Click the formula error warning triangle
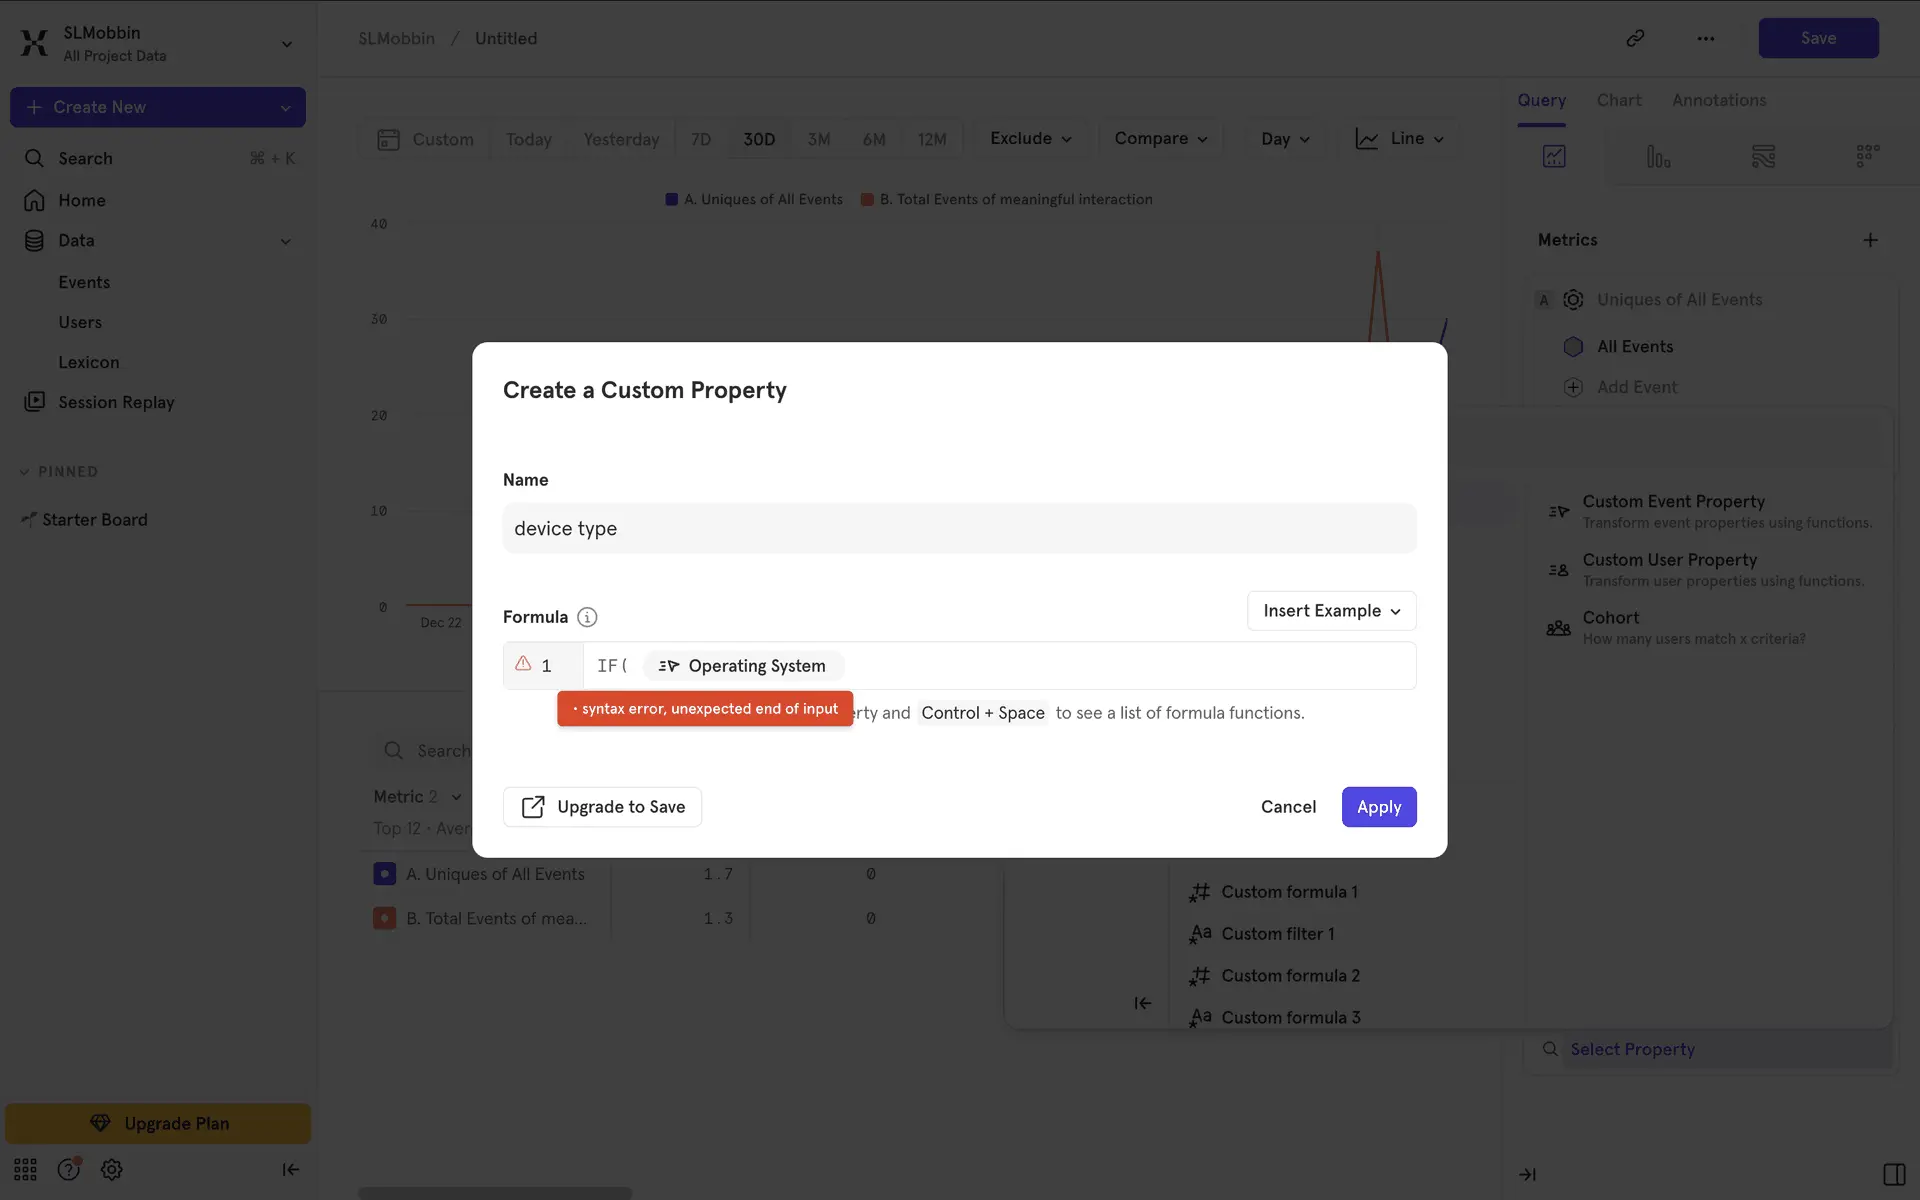 pyautogui.click(x=523, y=664)
